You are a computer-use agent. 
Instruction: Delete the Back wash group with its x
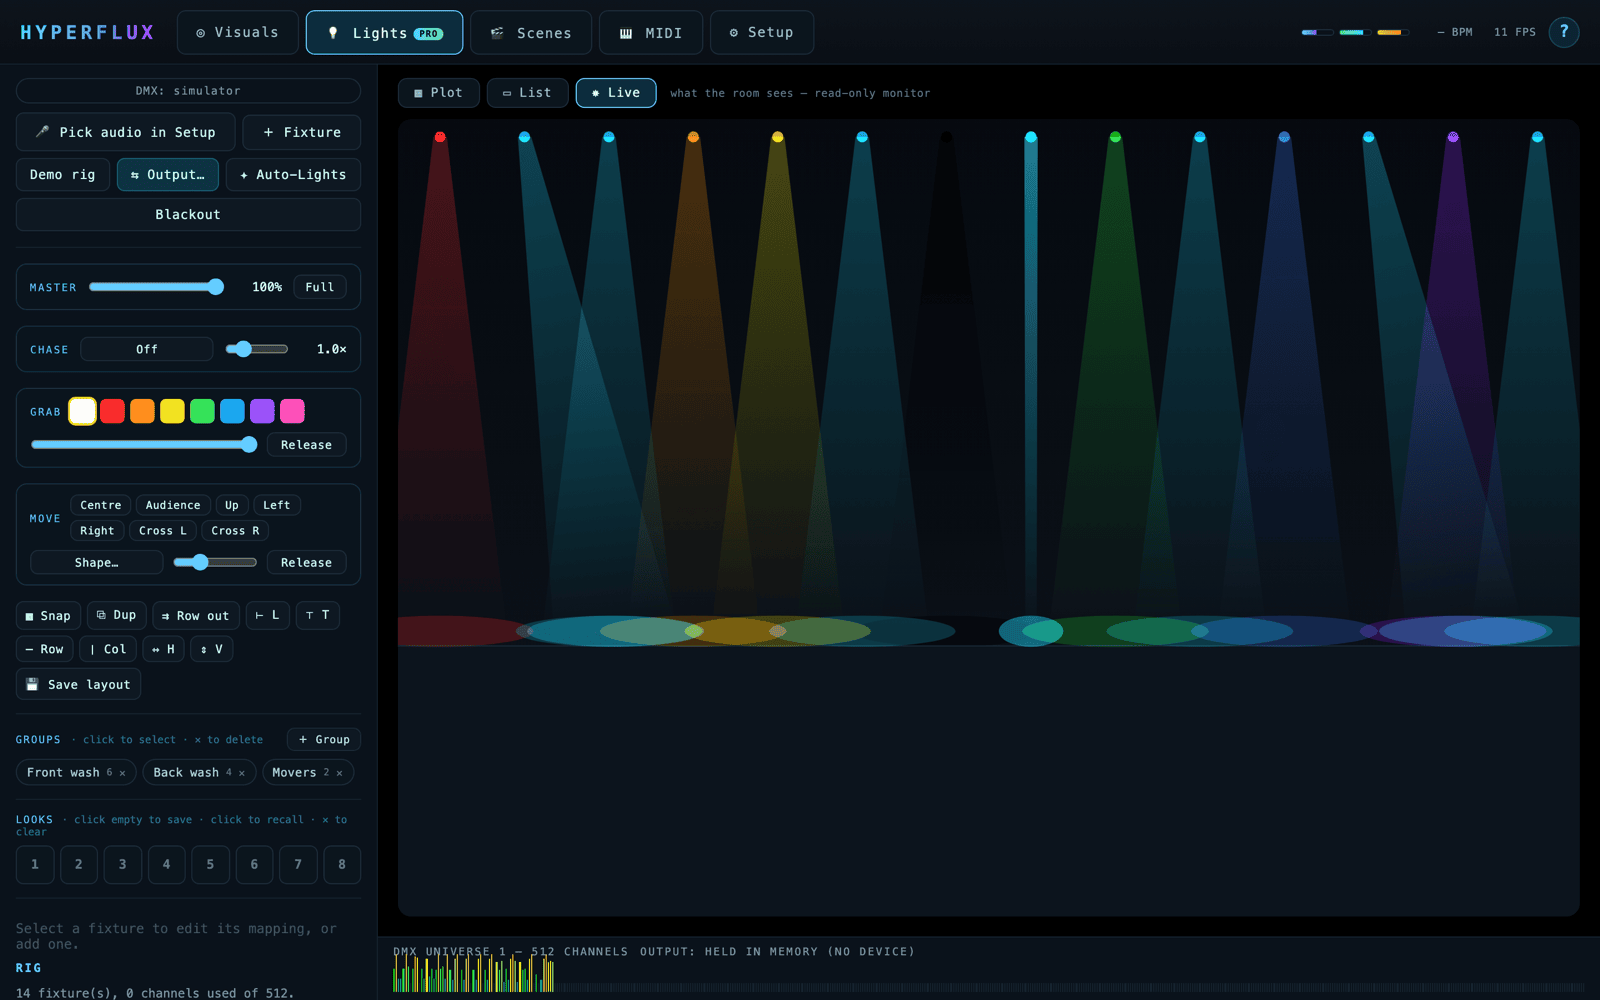[x=242, y=773]
